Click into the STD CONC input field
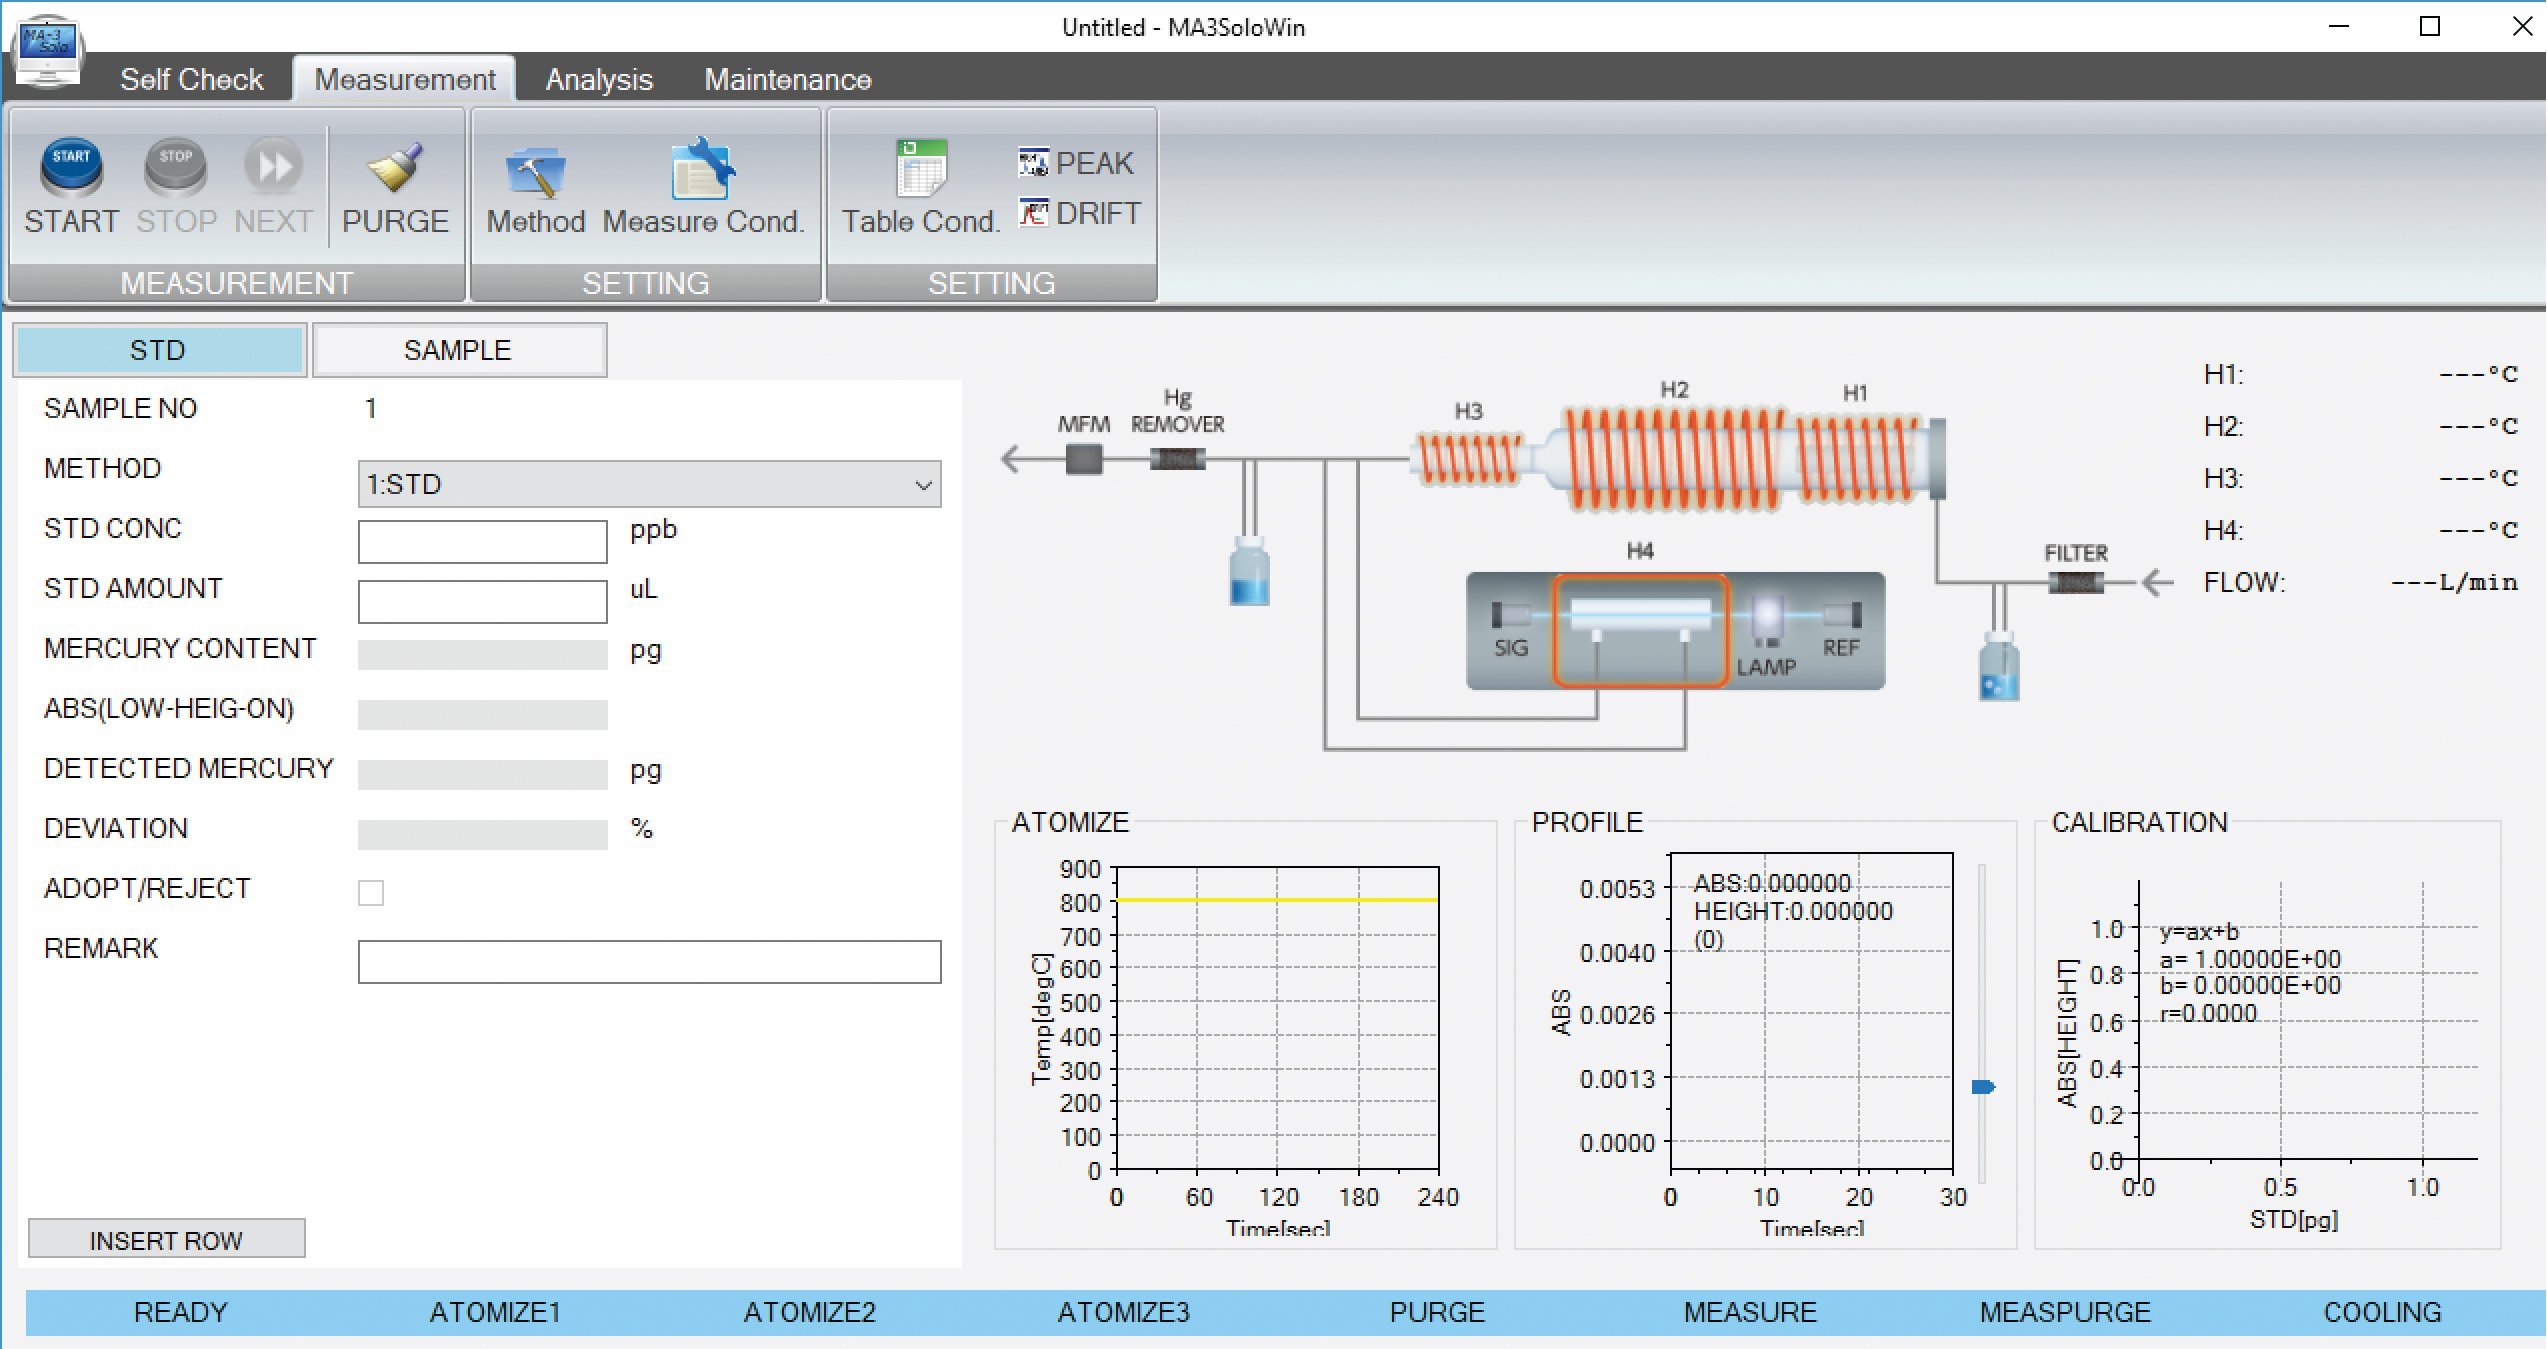Screen dimensions: 2547x1349 coord(482,541)
